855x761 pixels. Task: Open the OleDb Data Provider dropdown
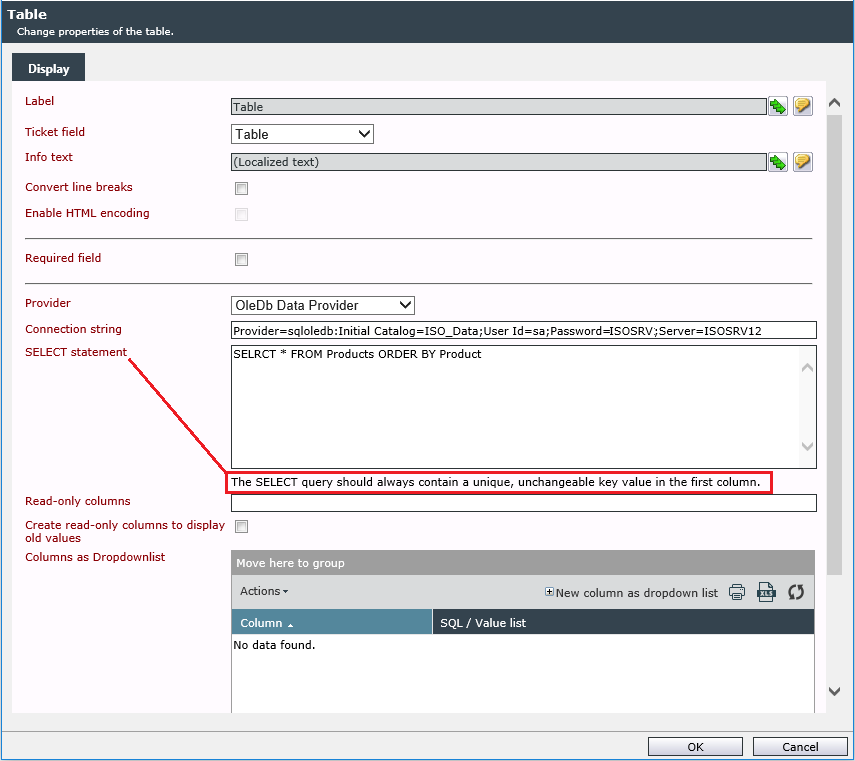click(x=323, y=305)
